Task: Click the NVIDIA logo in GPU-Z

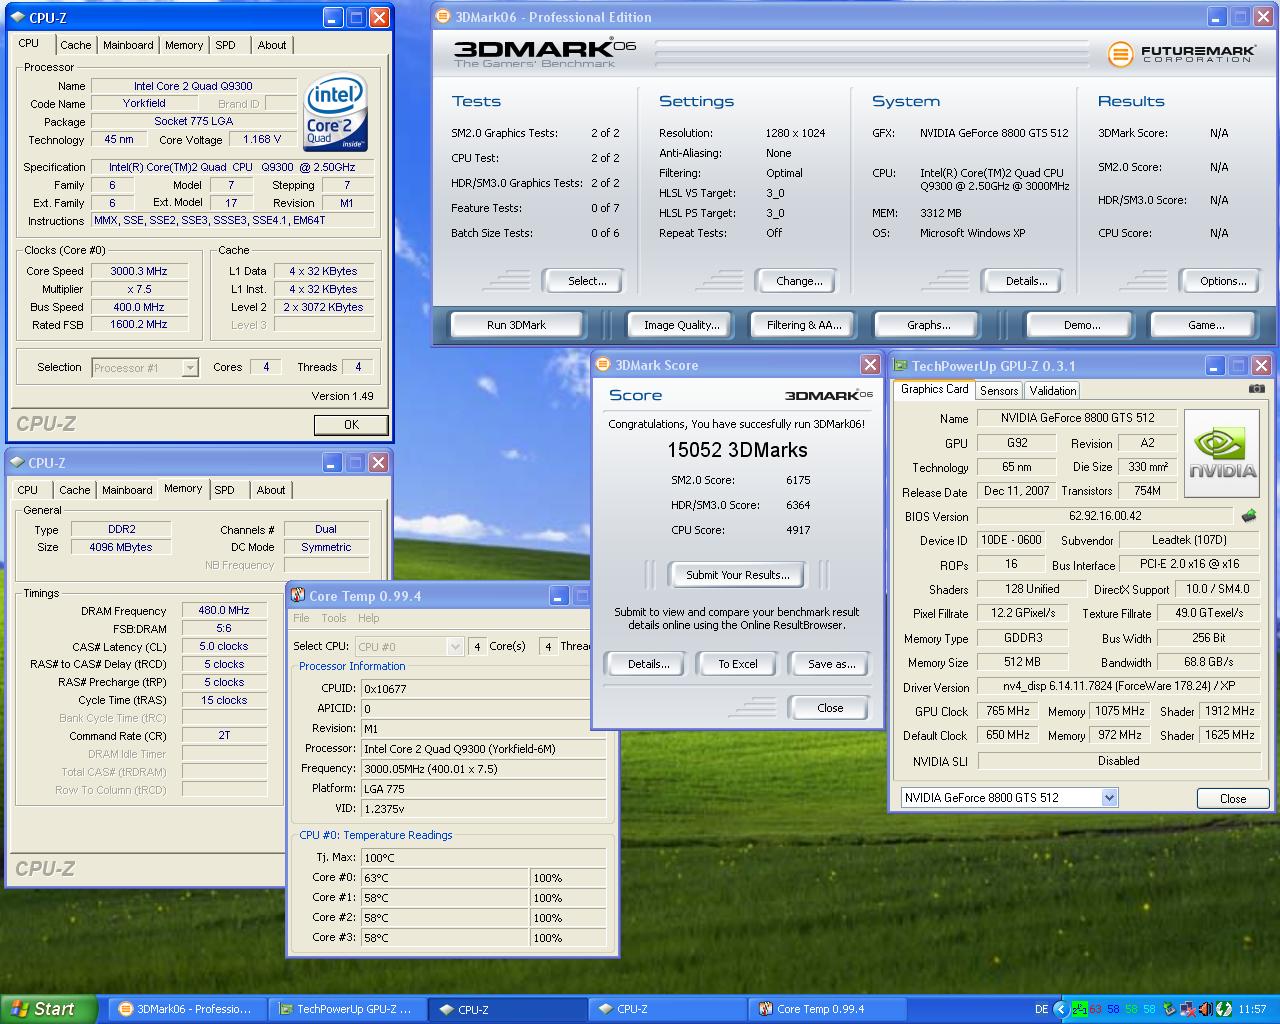Action: (x=1222, y=453)
